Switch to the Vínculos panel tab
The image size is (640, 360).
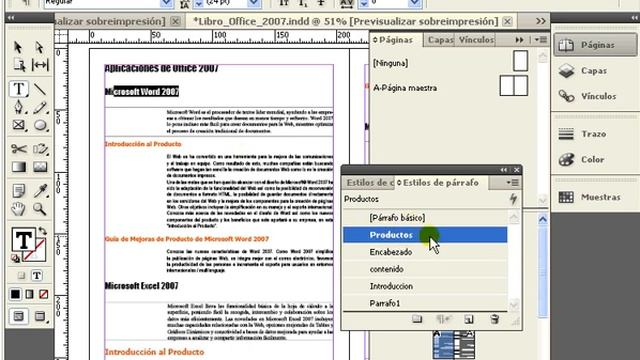(476, 40)
